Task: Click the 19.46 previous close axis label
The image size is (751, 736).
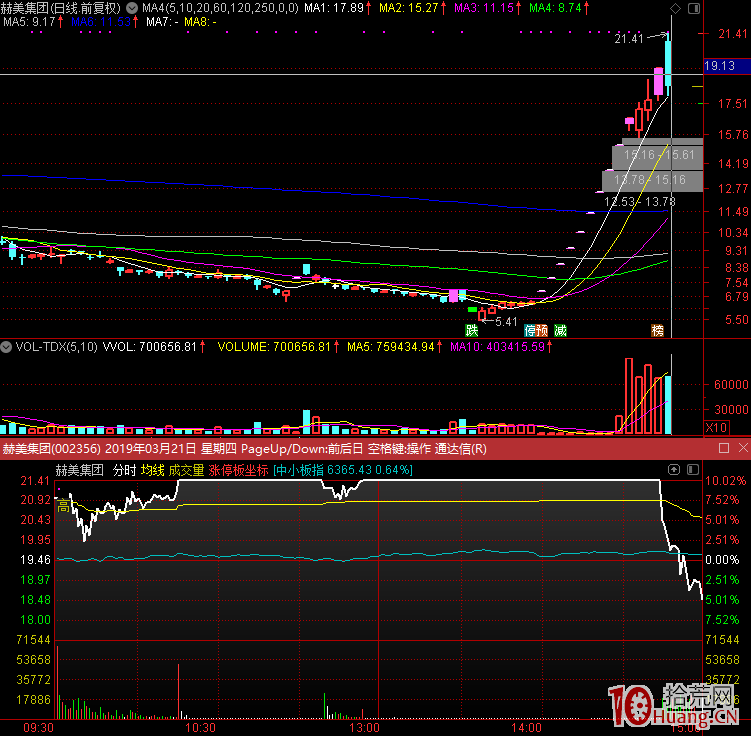Action: pyautogui.click(x=35, y=560)
